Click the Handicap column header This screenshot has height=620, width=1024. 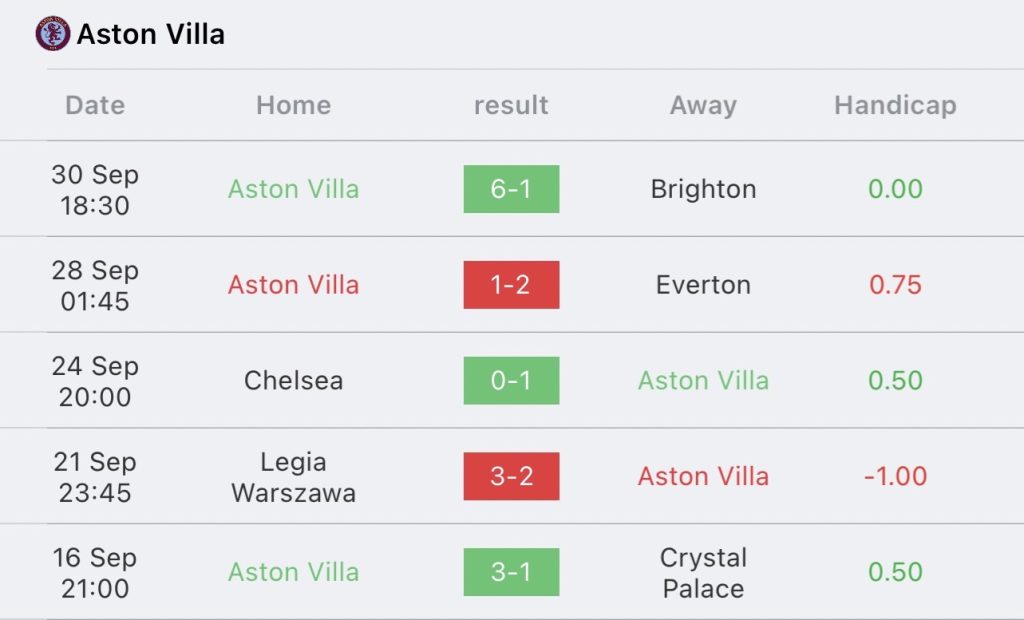pos(895,105)
